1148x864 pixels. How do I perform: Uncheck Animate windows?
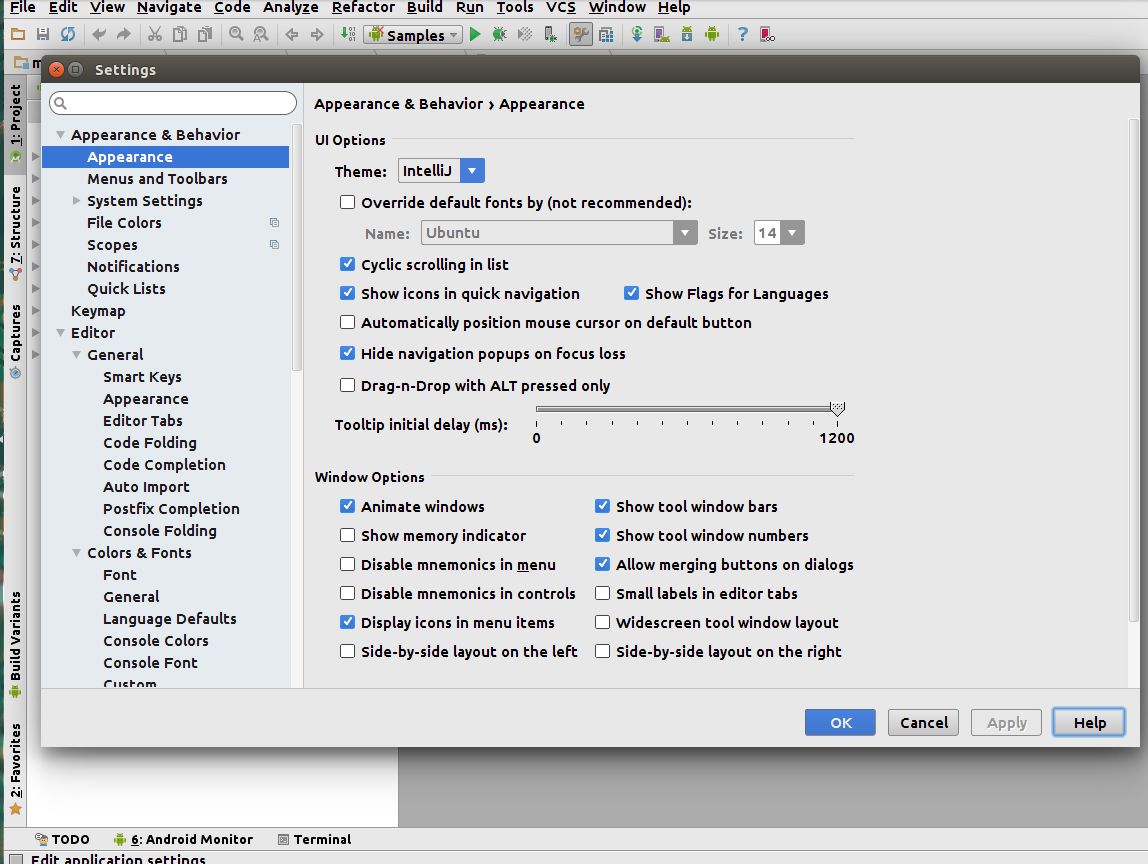348,506
